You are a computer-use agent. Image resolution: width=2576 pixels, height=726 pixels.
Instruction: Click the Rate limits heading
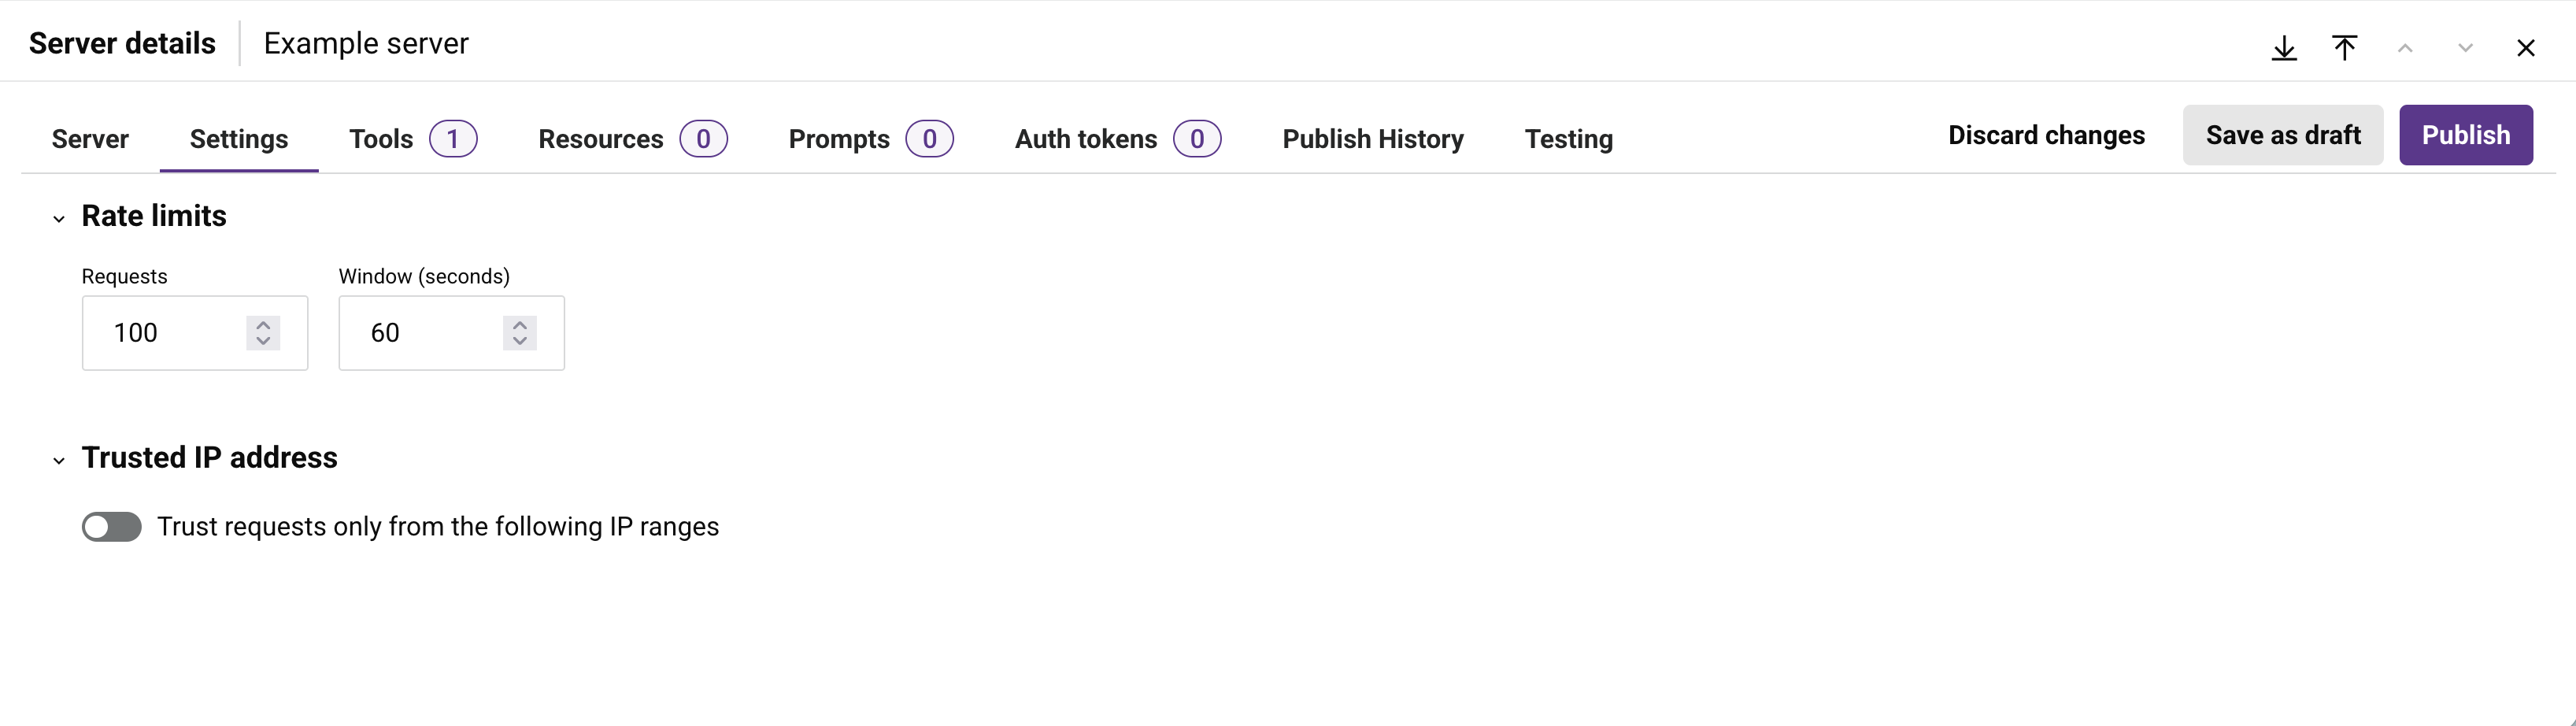[154, 216]
